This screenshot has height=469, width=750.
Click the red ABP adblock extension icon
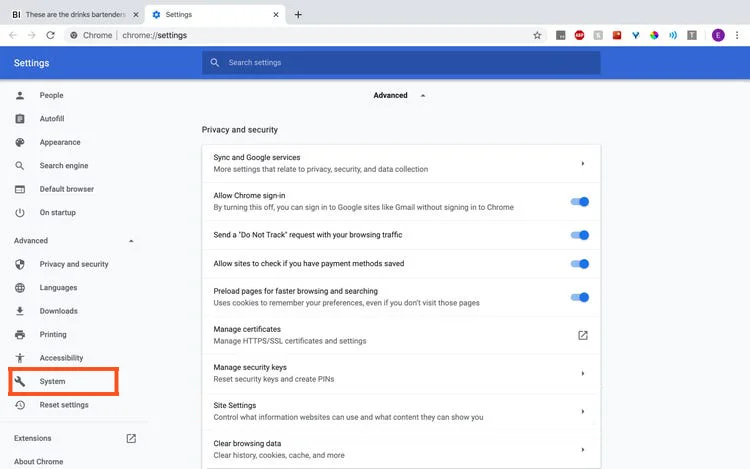tap(579, 35)
